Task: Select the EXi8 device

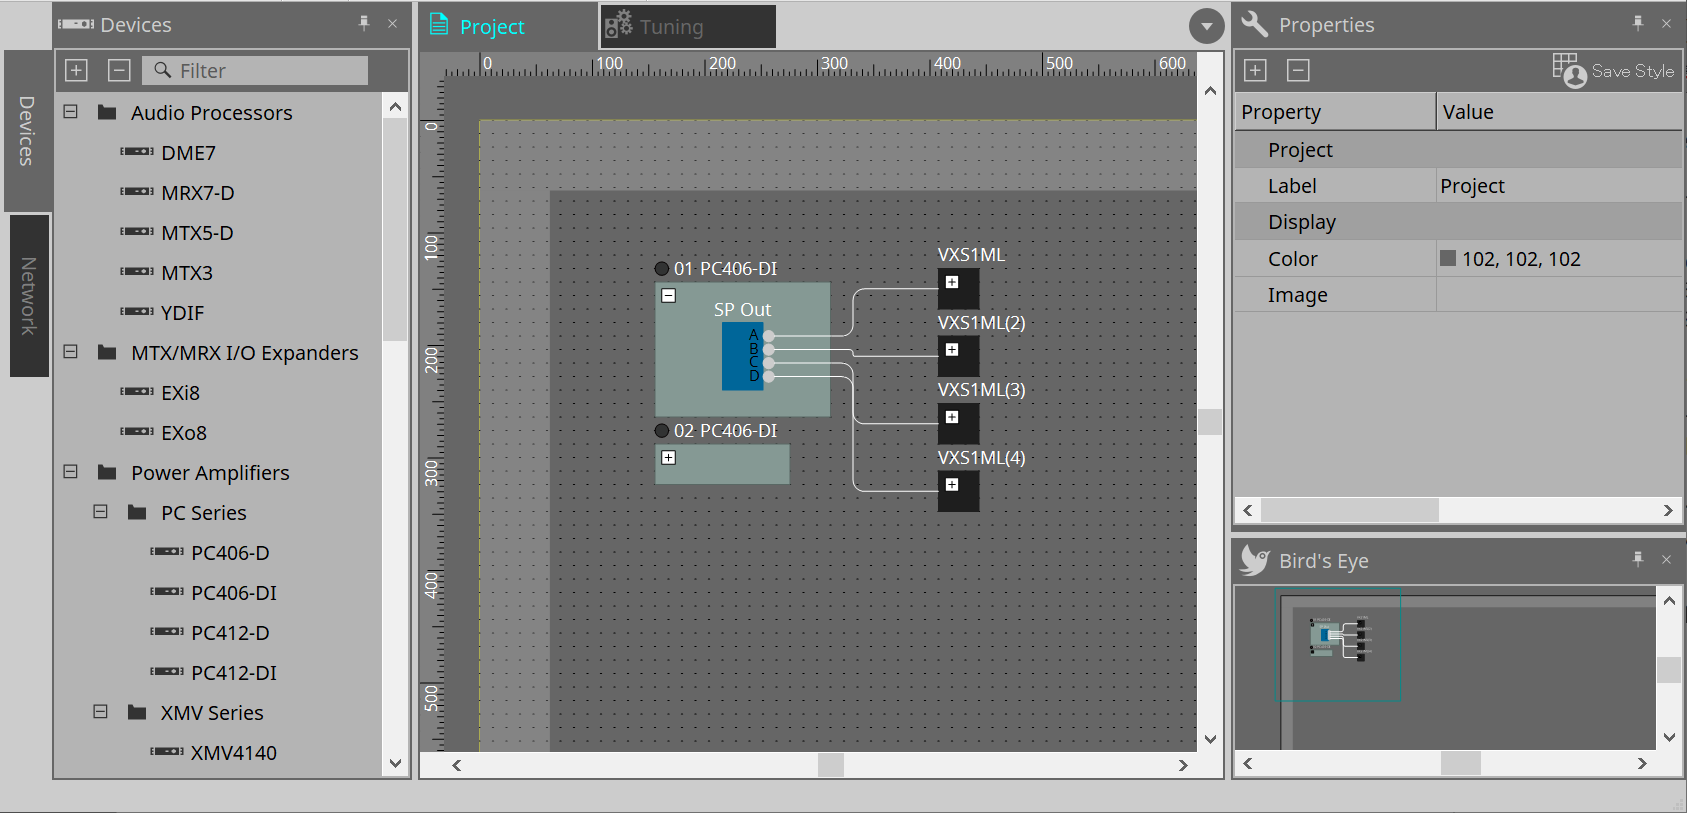Action: click(181, 393)
